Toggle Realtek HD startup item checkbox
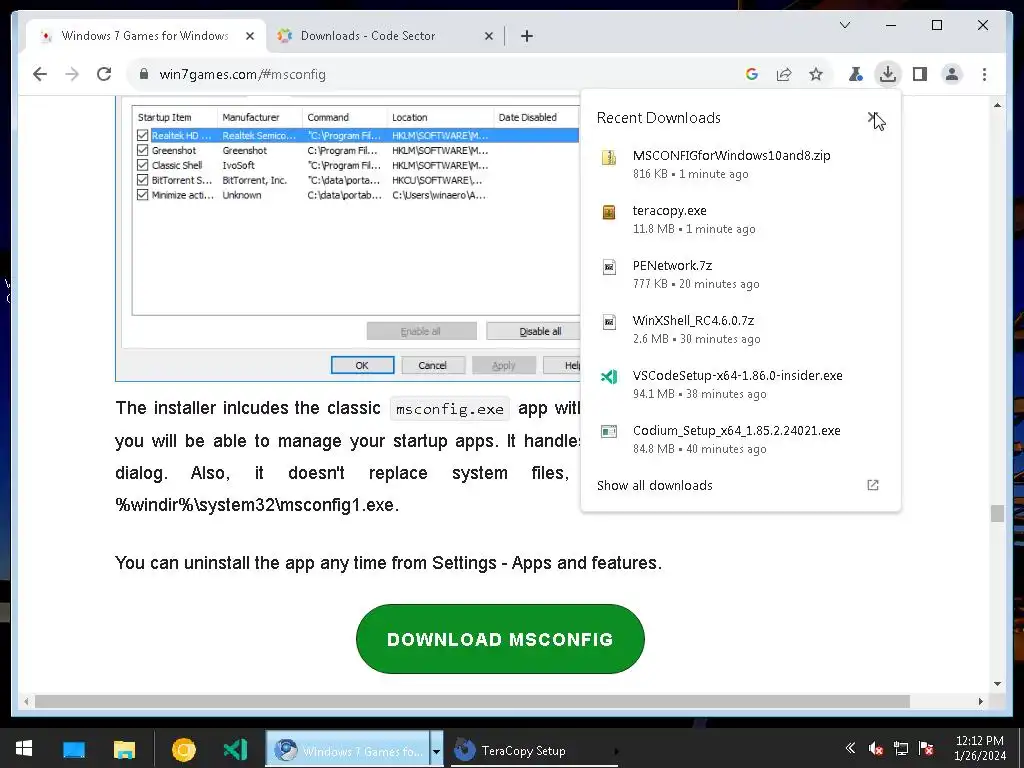The image size is (1024, 768). 142,135
